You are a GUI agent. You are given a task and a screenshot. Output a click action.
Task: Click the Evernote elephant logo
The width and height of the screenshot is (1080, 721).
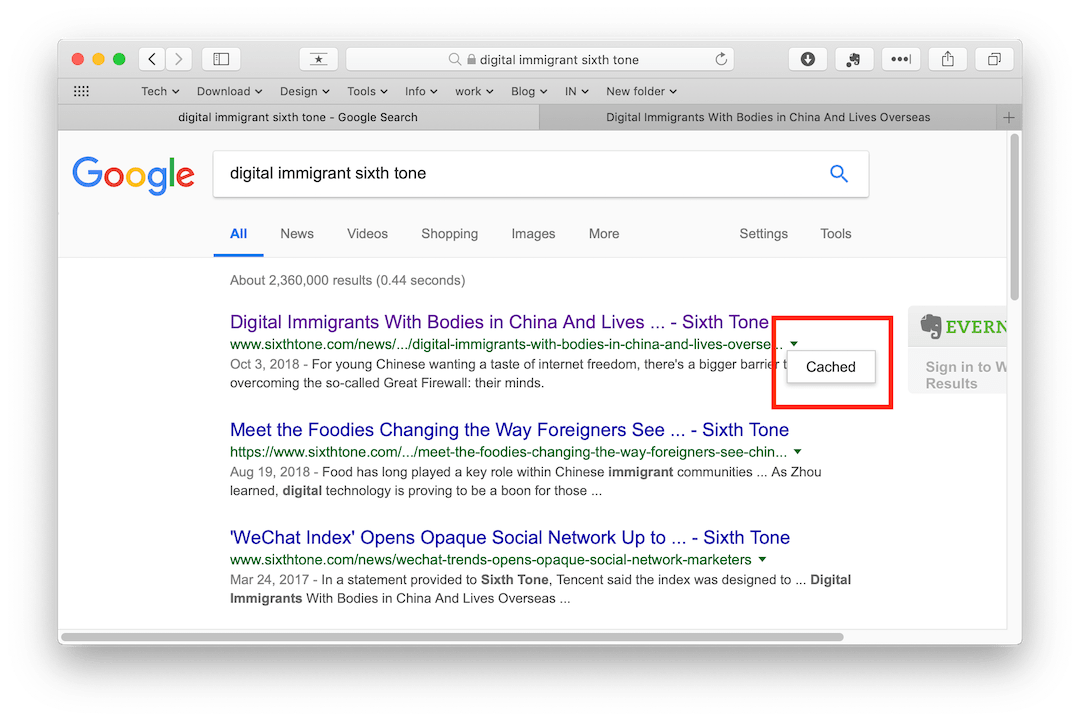(x=931, y=326)
